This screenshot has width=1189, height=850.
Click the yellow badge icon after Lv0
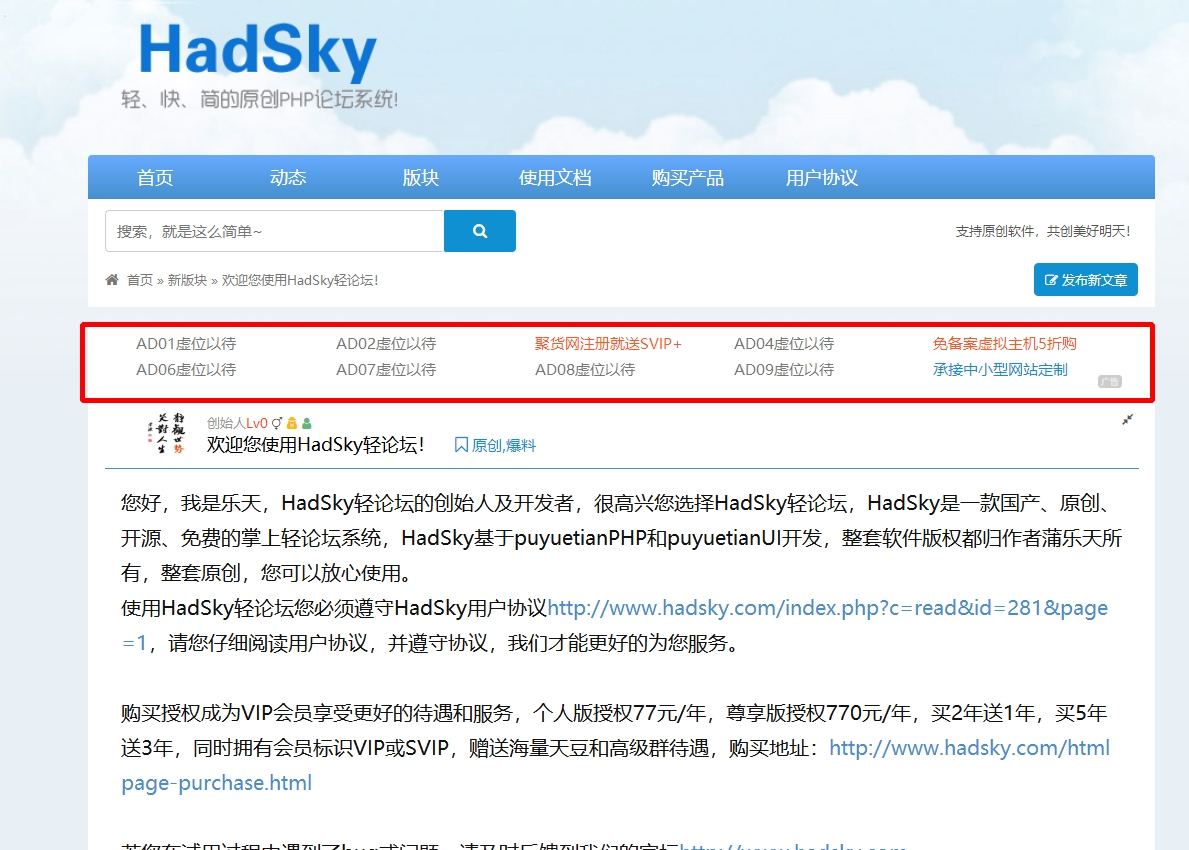pyautogui.click(x=292, y=423)
